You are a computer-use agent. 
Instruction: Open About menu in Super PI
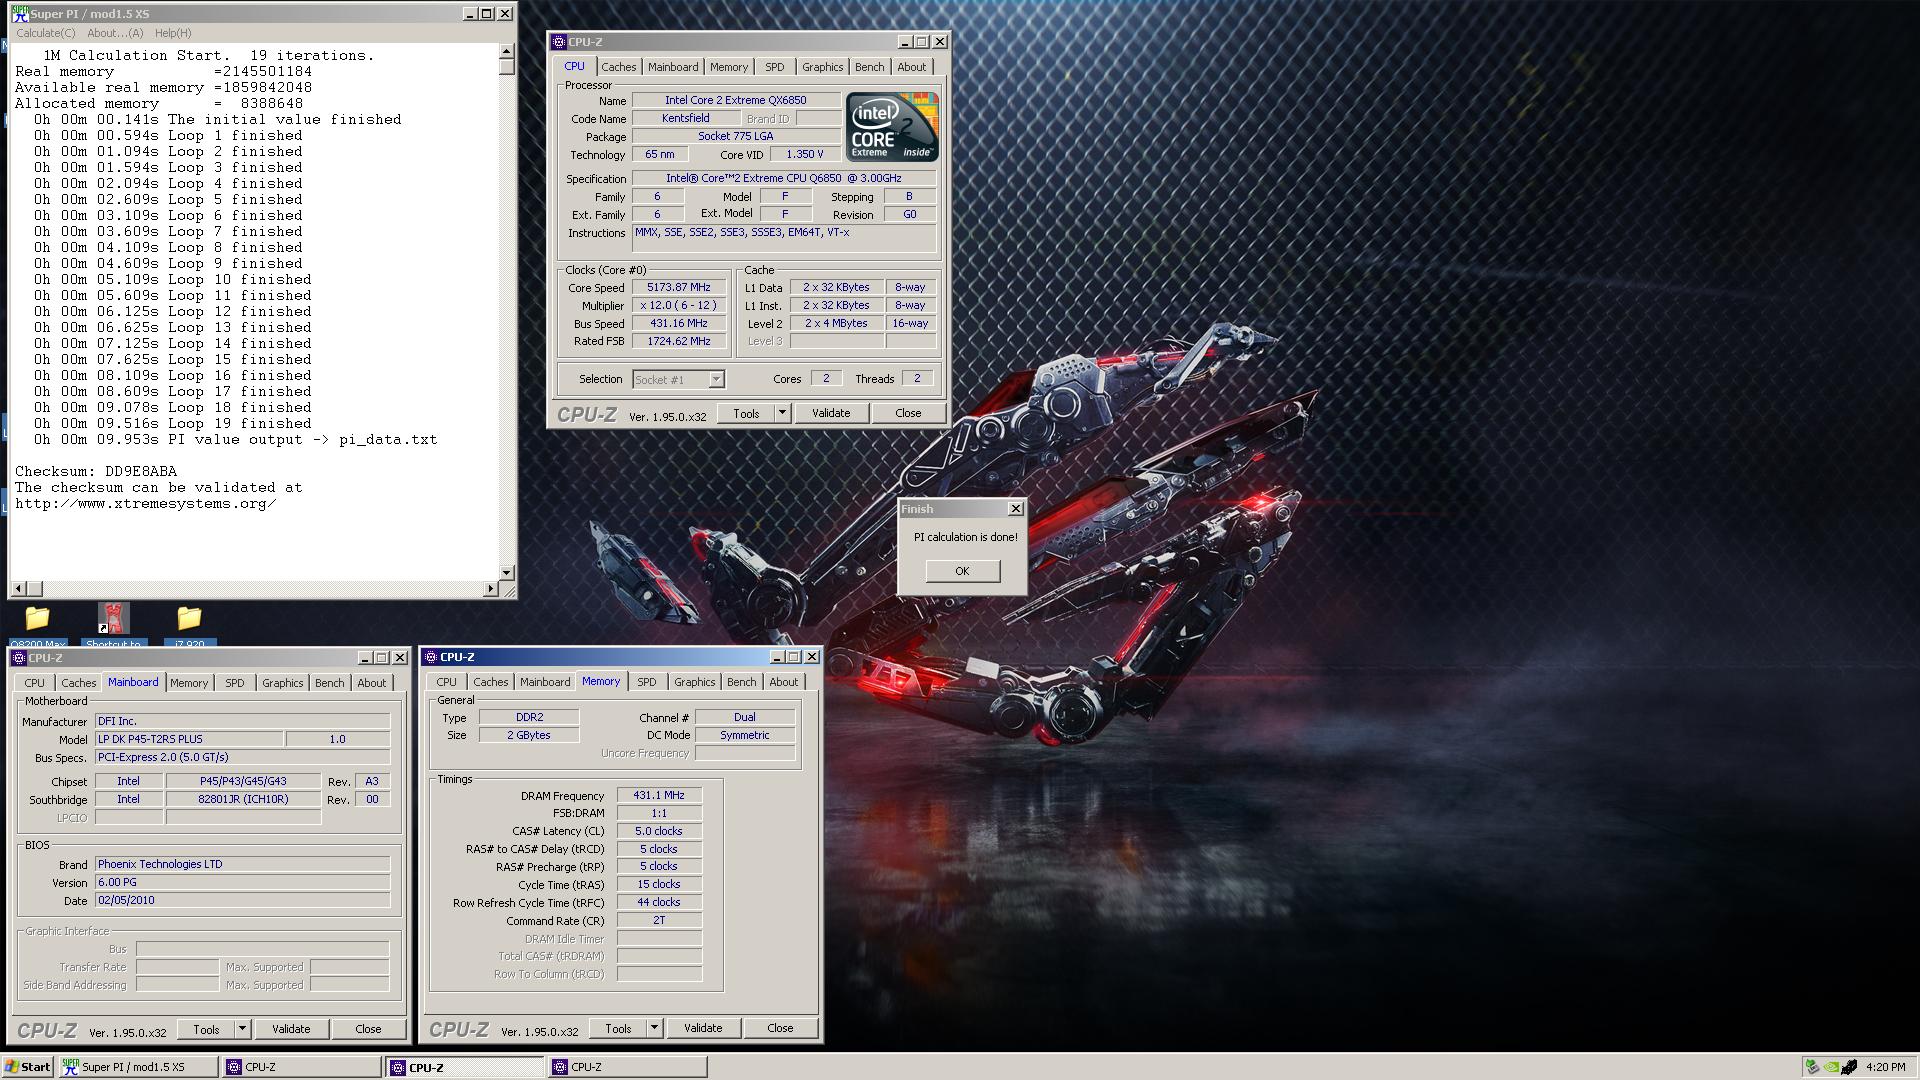tap(115, 33)
